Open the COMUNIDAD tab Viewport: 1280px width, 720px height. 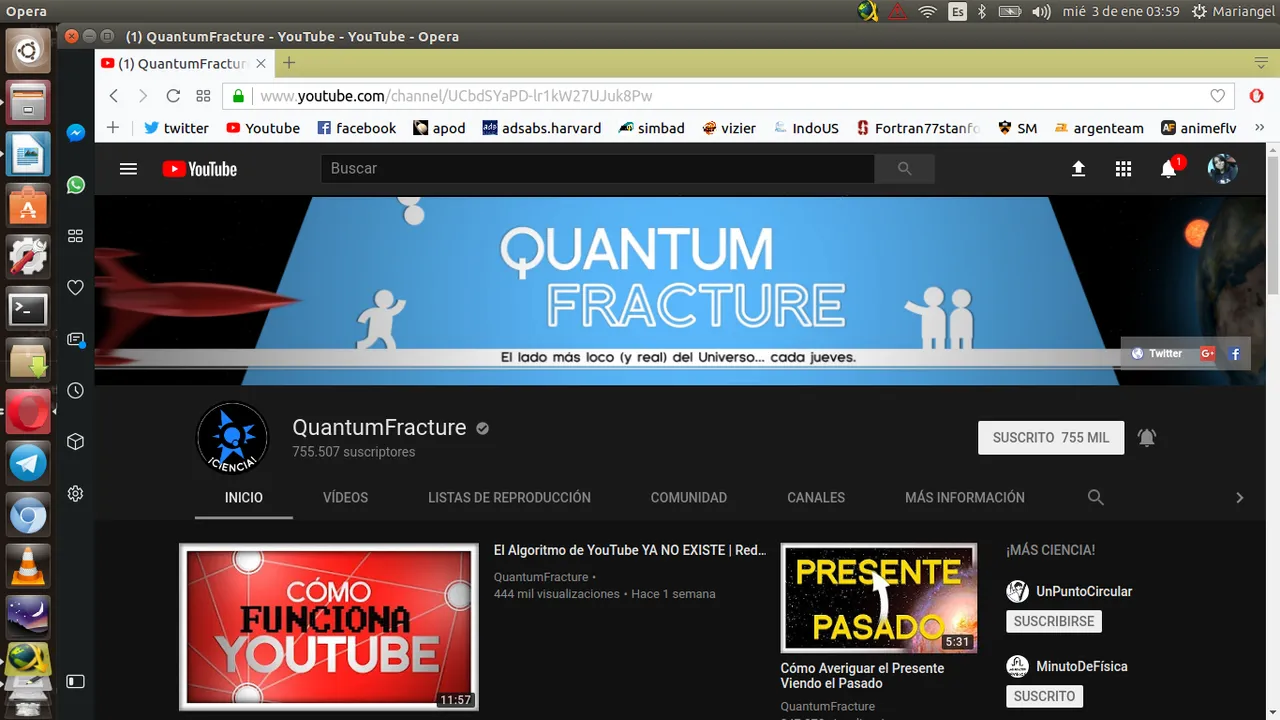point(689,497)
